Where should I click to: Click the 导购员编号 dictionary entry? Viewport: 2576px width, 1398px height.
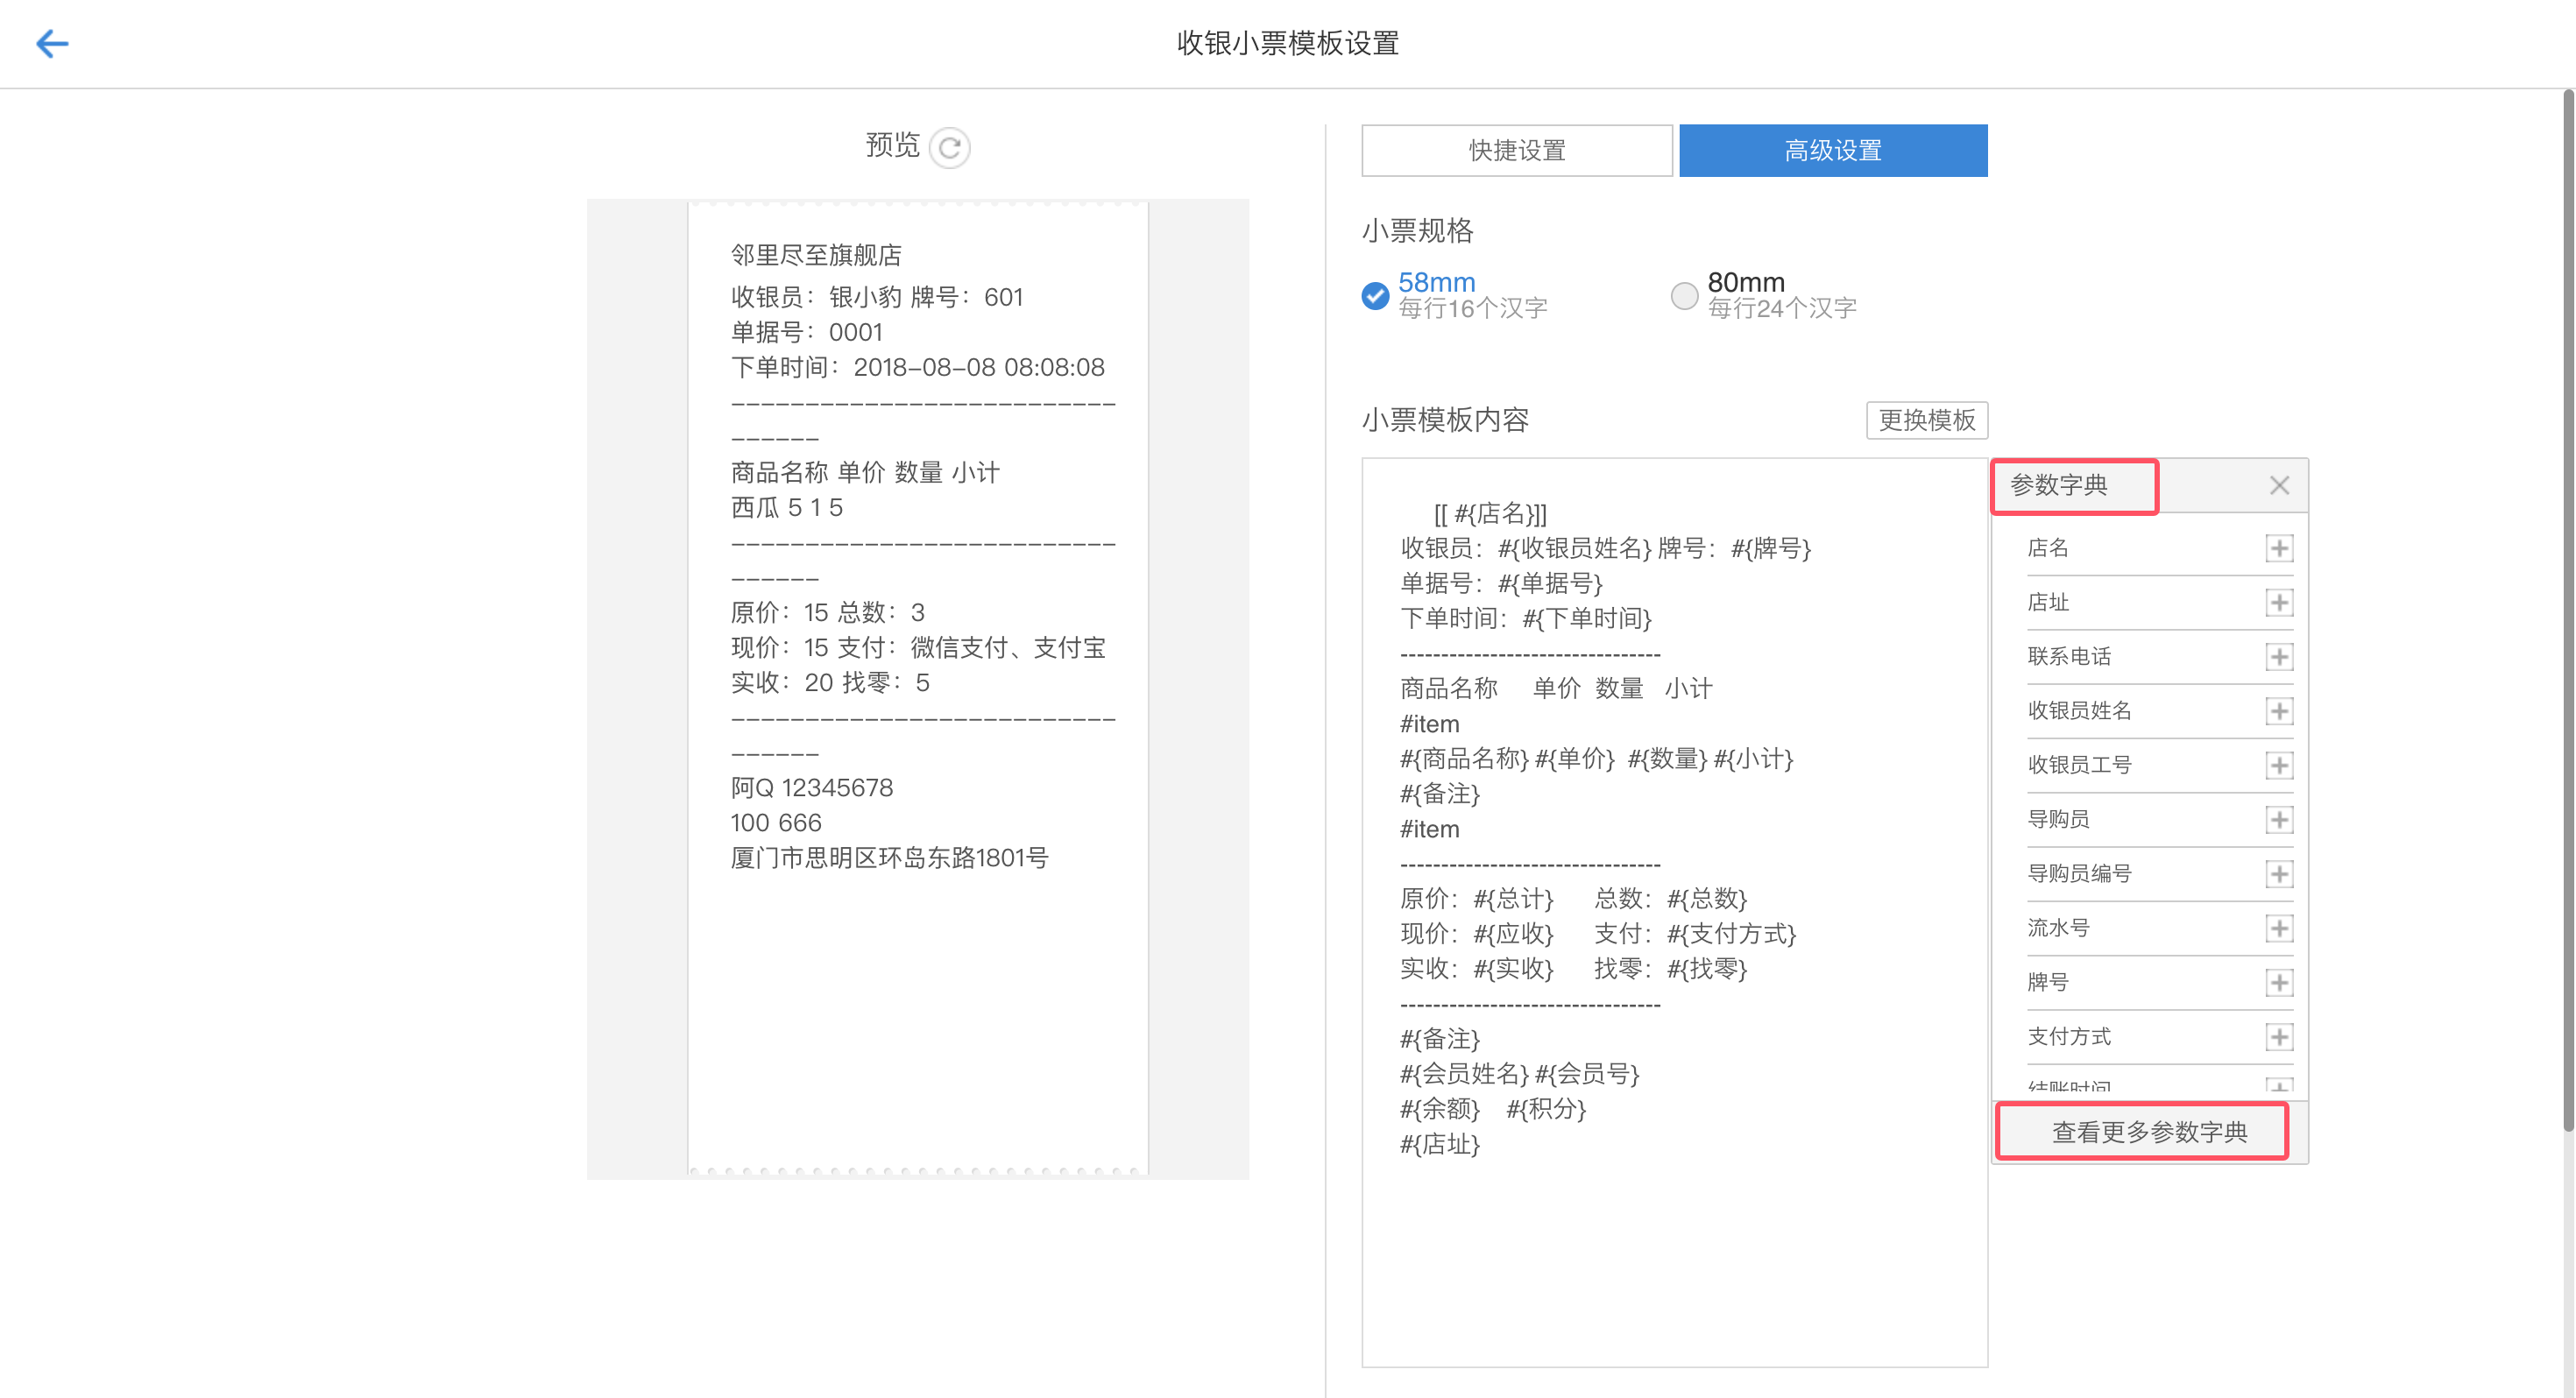tap(2079, 873)
